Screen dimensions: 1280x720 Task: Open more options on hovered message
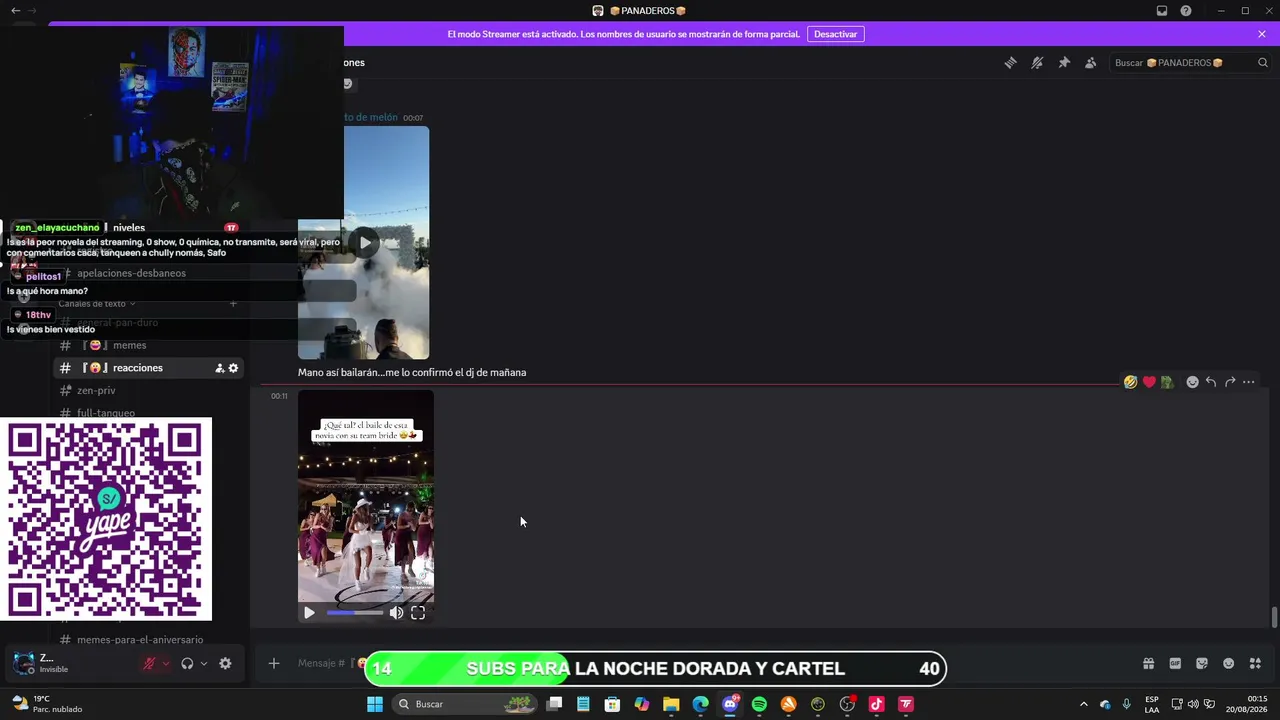1249,382
